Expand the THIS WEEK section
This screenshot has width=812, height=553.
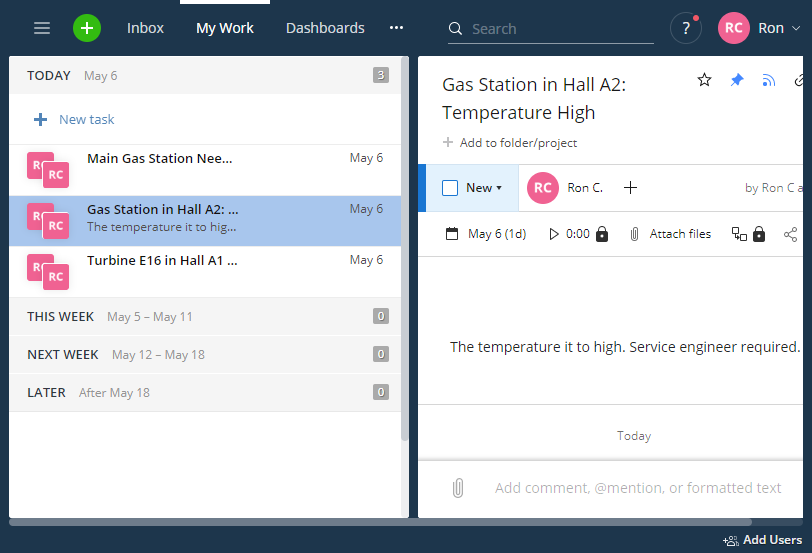(x=205, y=316)
